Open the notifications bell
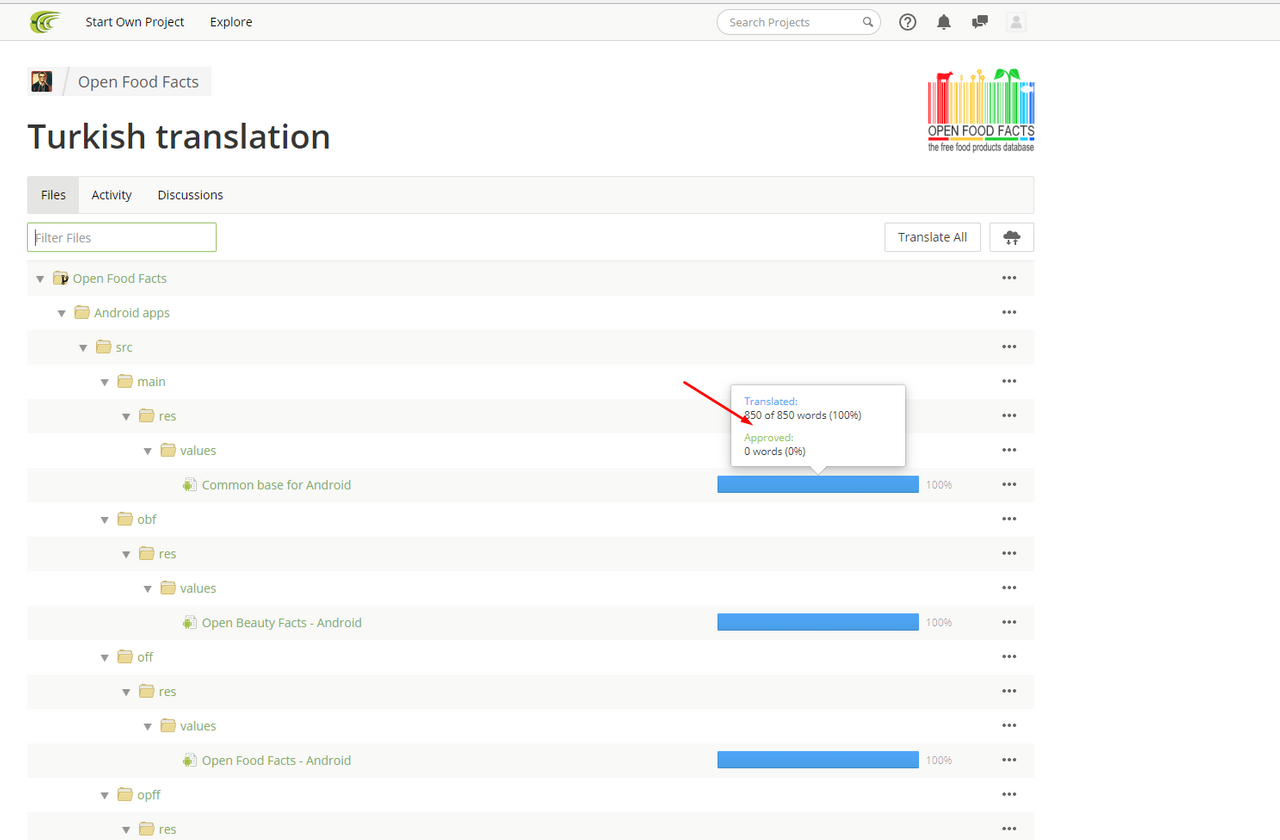Viewport: 1280px width, 840px height. coord(944,22)
